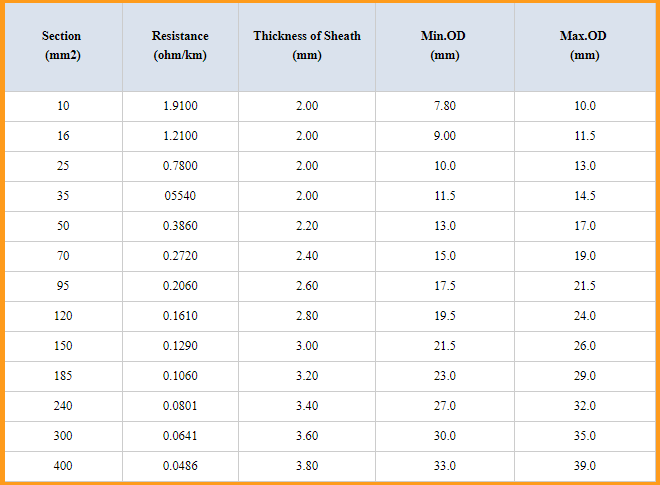Click the Min.OD cell showing 27.0
The width and height of the screenshot is (660, 485).
point(444,406)
